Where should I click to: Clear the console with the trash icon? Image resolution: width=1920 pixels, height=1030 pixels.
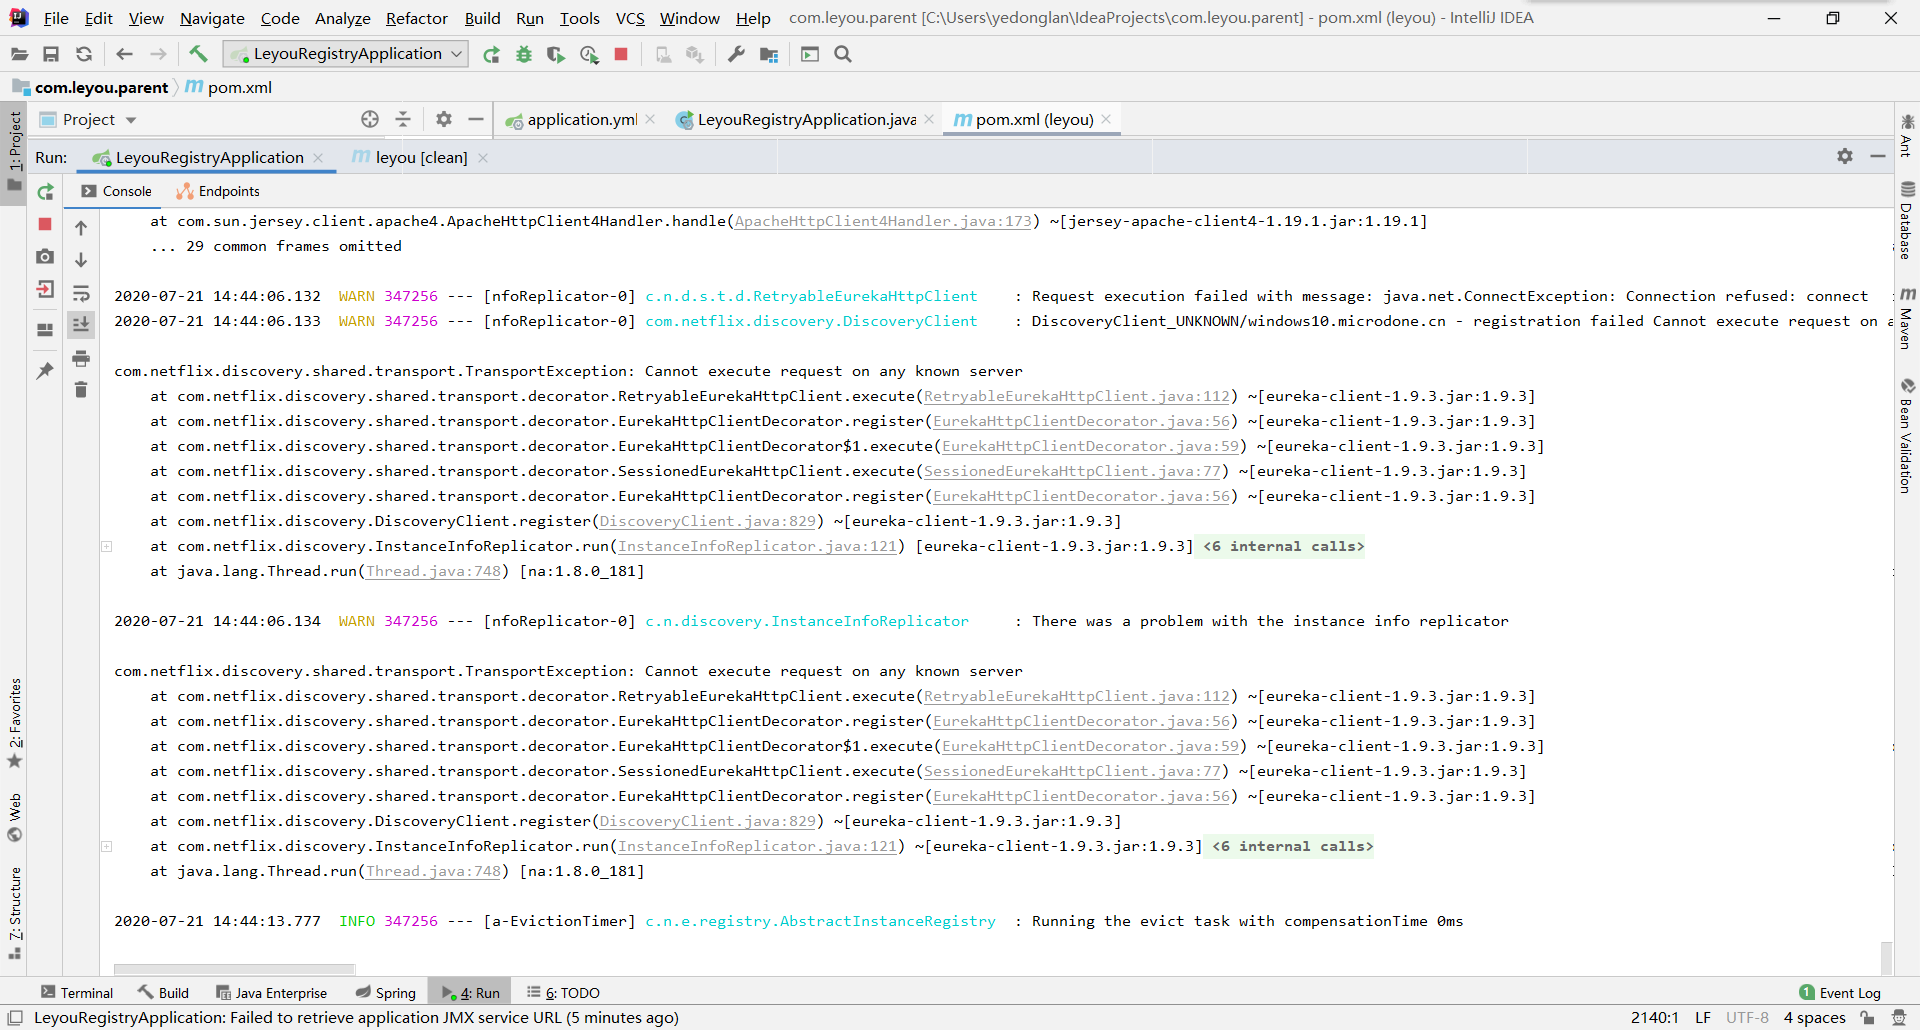(81, 390)
